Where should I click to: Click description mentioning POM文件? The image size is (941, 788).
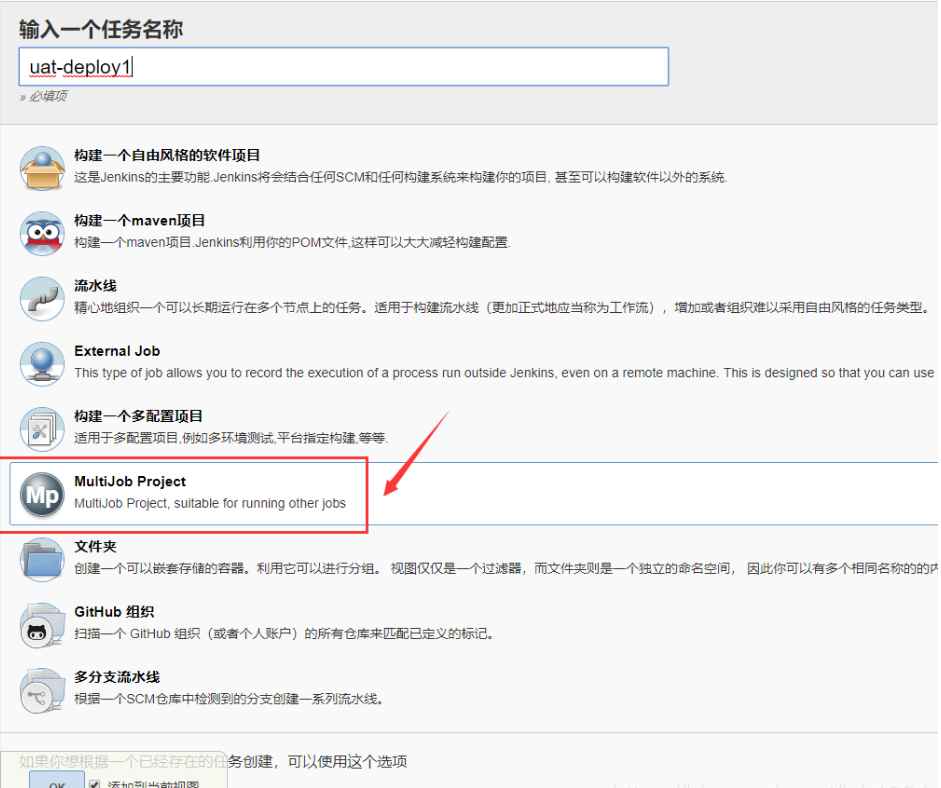tap(292, 242)
